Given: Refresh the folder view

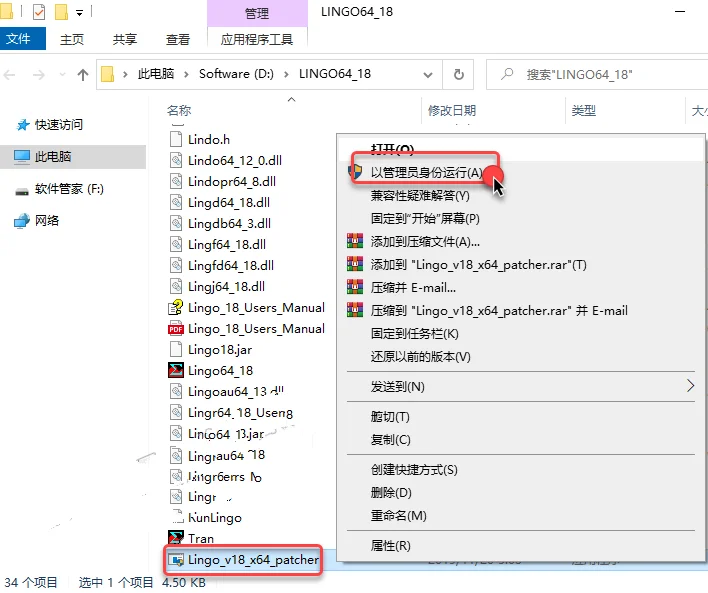Looking at the screenshot, I should click(x=458, y=75).
